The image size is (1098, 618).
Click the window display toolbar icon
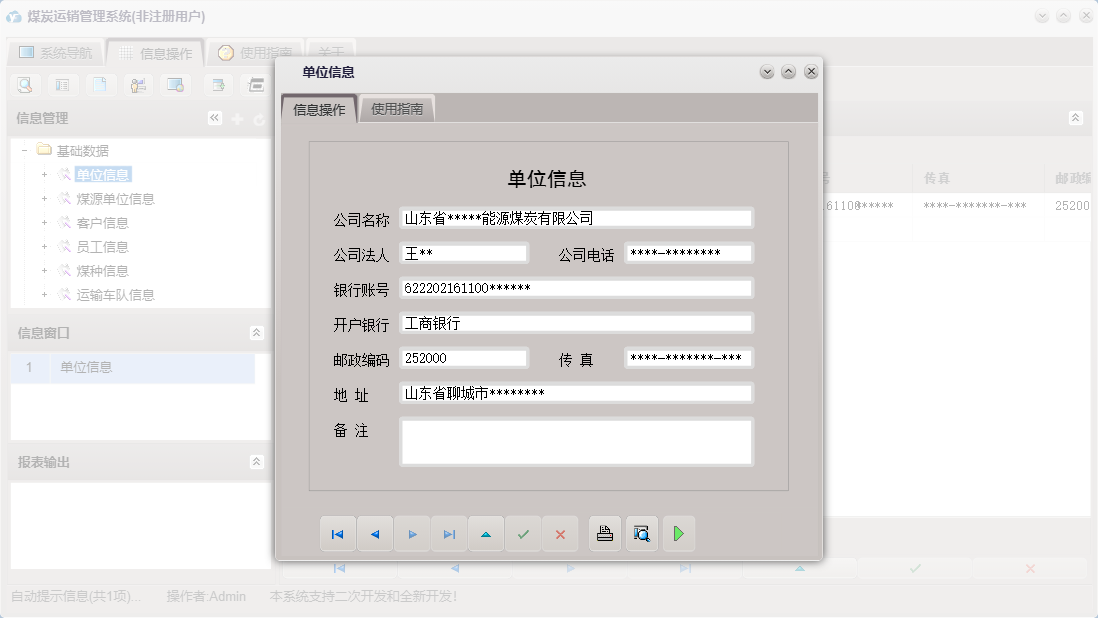(x=177, y=85)
